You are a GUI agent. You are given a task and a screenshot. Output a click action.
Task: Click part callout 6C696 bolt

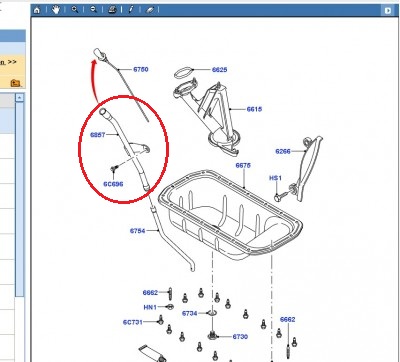(x=113, y=184)
